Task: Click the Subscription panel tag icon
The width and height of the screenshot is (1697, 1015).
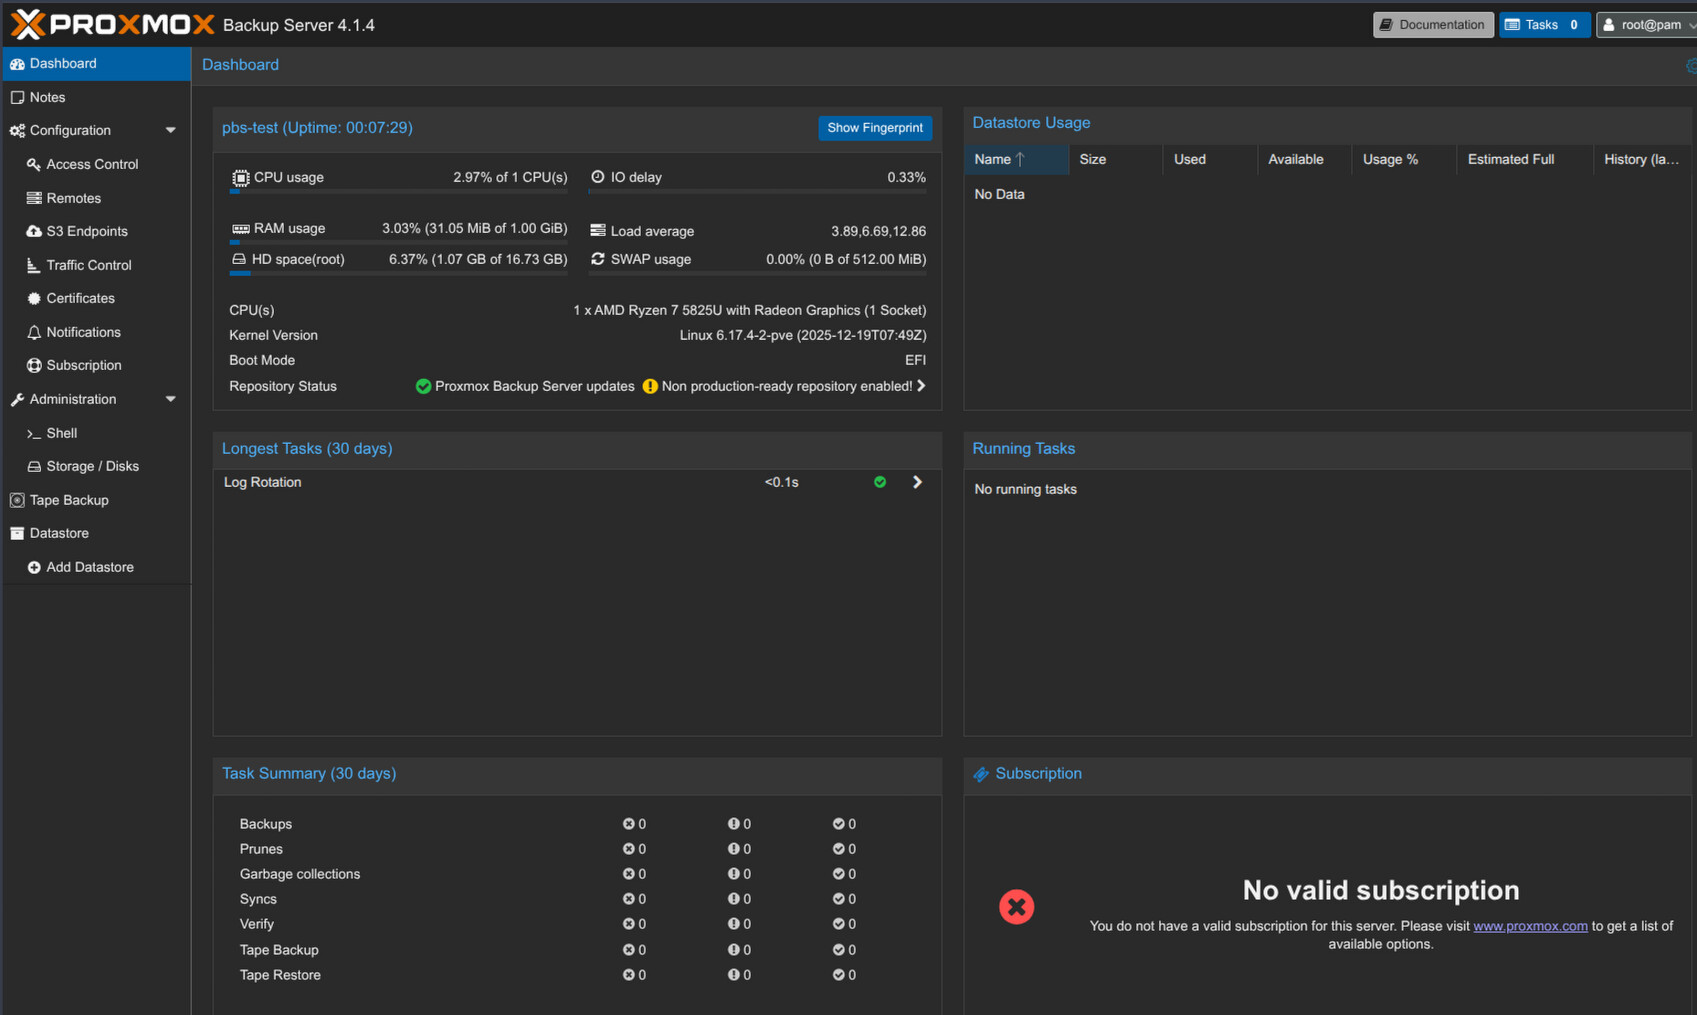Action: pyautogui.click(x=981, y=774)
